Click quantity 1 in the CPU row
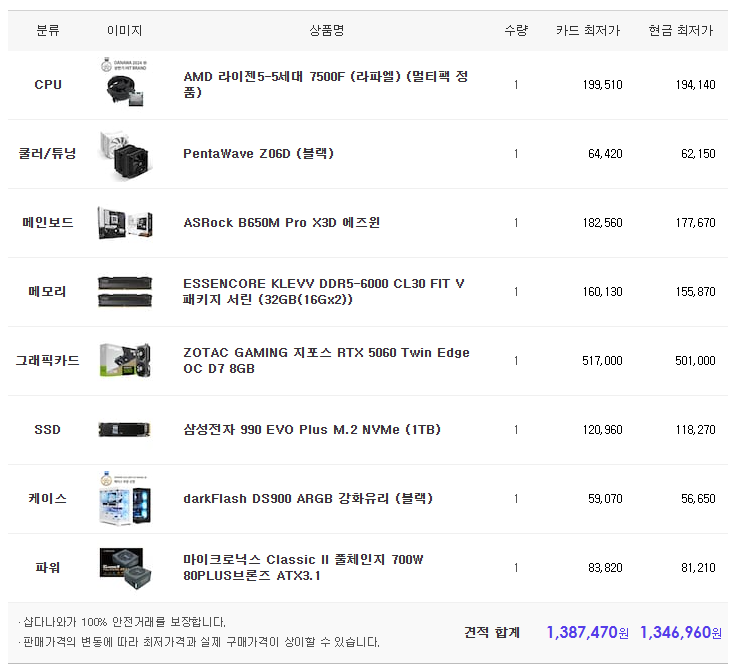Viewport: 731px width, 667px height. pos(516,84)
